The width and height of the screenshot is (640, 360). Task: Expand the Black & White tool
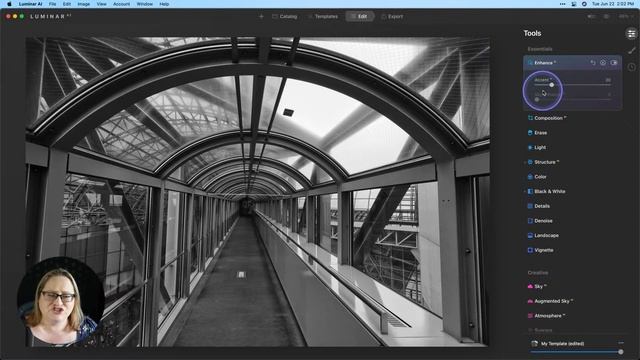(550, 191)
